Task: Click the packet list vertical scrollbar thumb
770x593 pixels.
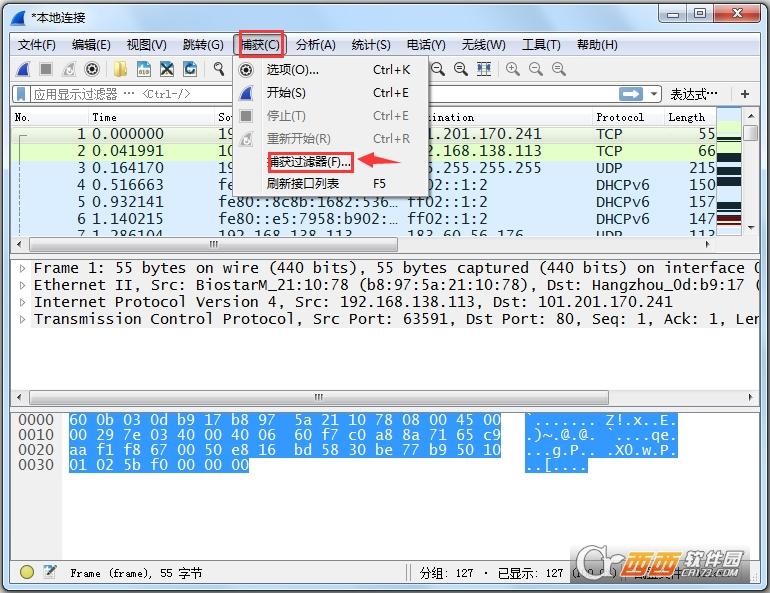Action: click(x=750, y=133)
